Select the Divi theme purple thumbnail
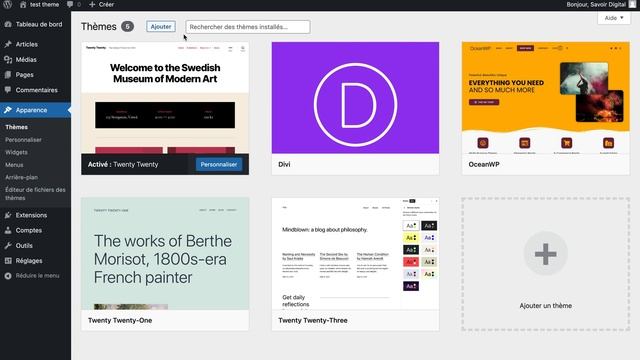 pos(356,98)
